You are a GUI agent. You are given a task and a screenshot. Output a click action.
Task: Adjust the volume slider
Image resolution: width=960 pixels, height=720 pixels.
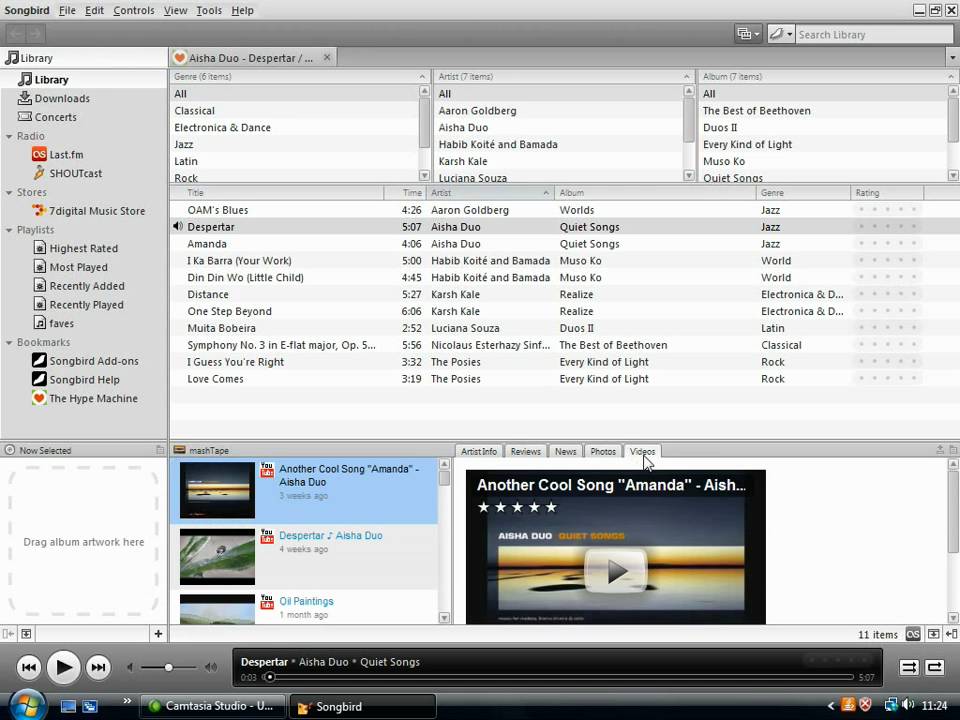point(168,667)
